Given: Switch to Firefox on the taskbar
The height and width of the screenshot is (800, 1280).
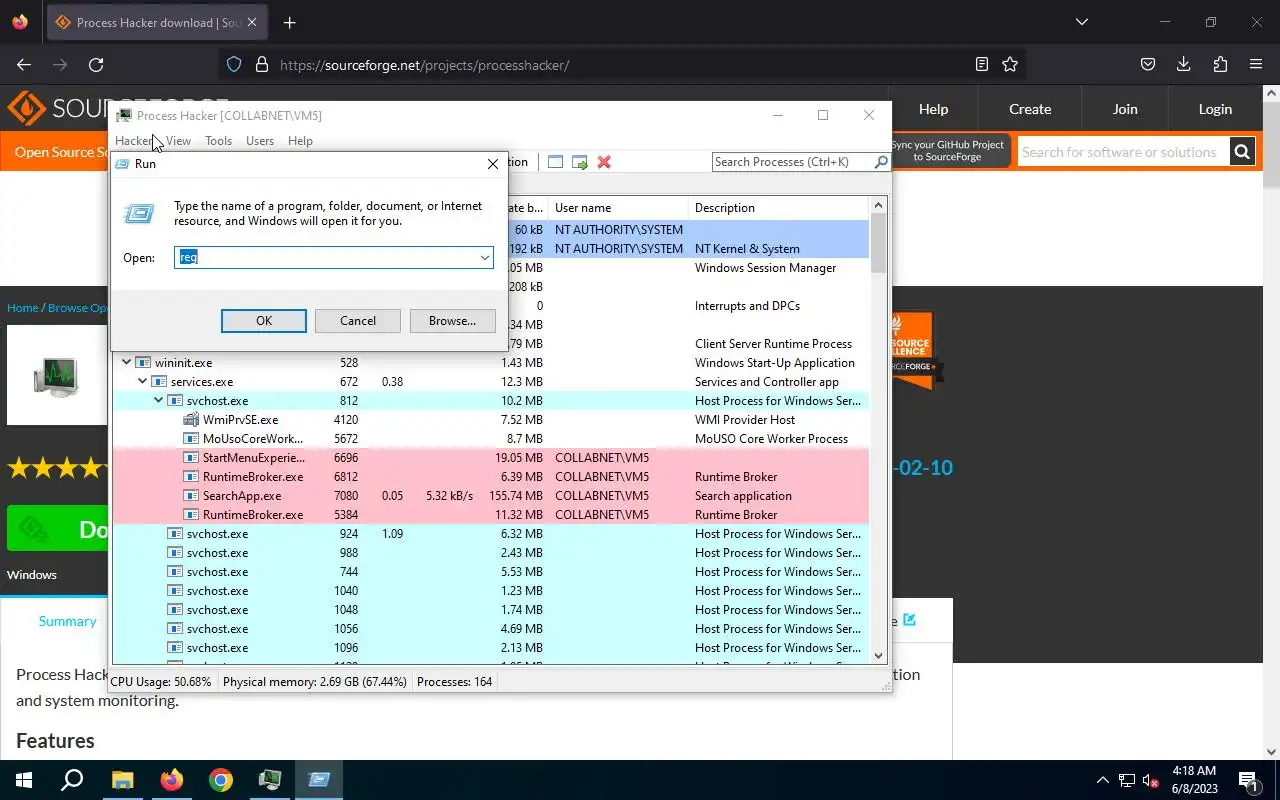Looking at the screenshot, I should [x=172, y=780].
